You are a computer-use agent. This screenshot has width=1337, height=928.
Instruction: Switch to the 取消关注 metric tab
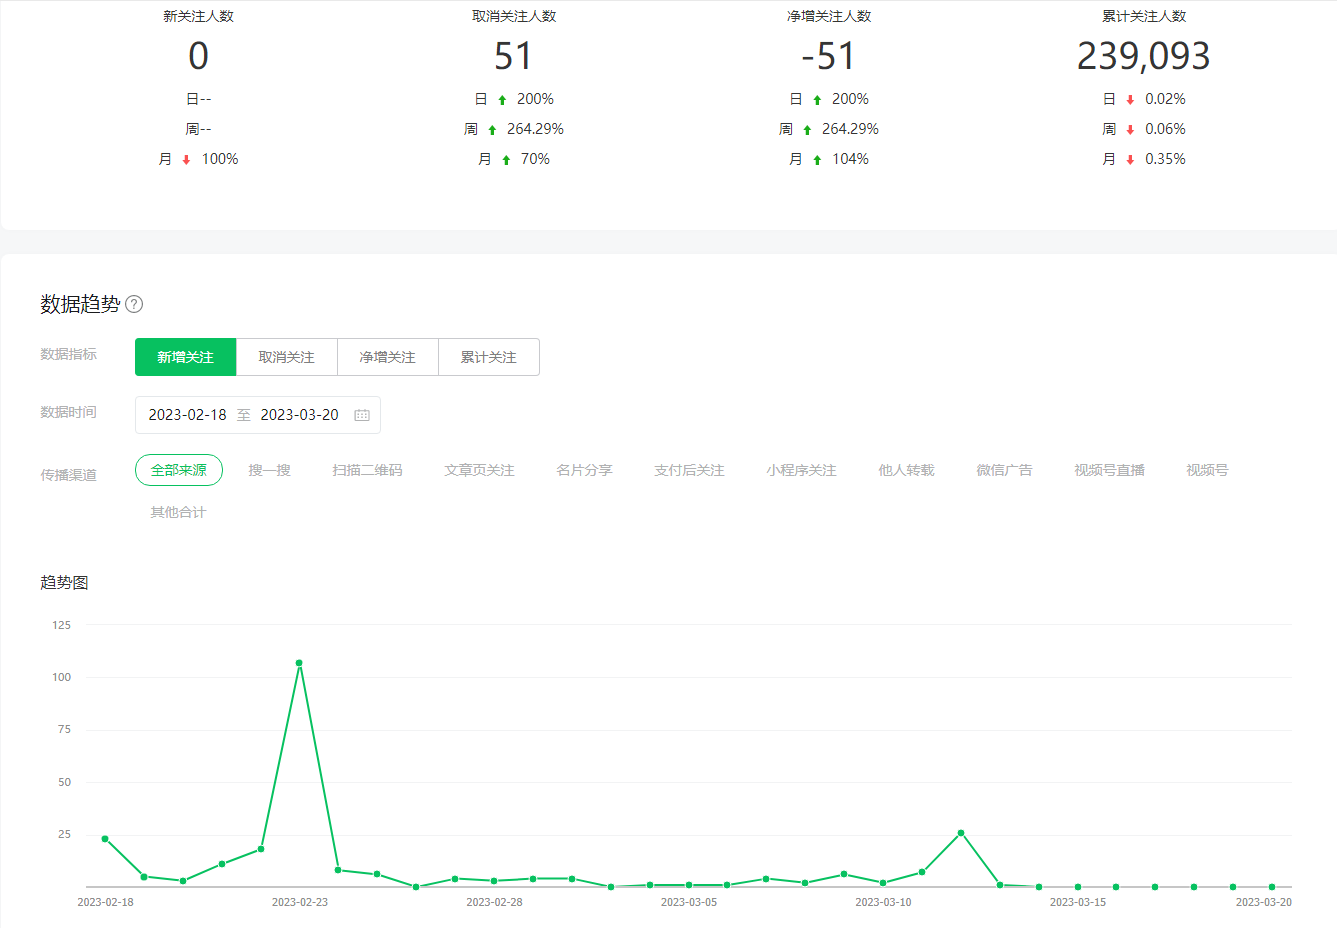click(286, 357)
